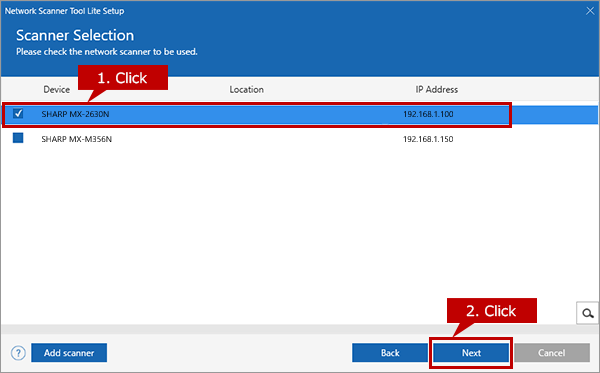The image size is (600, 373).
Task: Open help with the question mark icon
Action: [18, 353]
